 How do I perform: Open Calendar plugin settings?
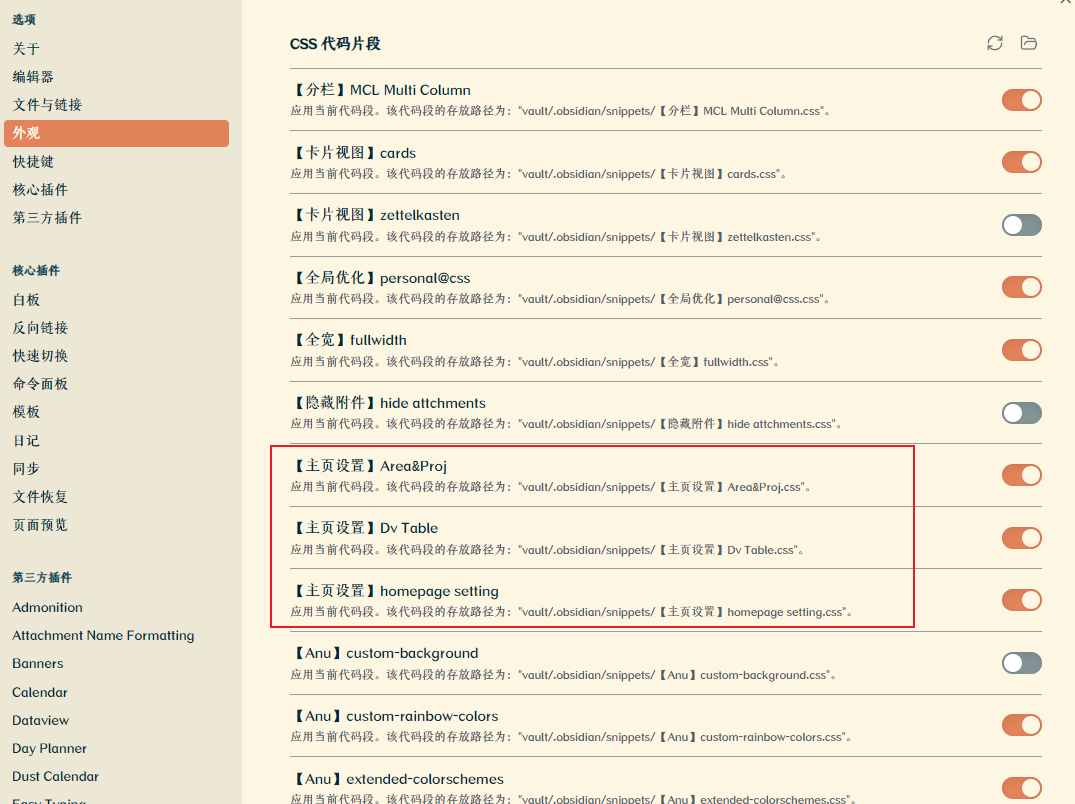117,692
